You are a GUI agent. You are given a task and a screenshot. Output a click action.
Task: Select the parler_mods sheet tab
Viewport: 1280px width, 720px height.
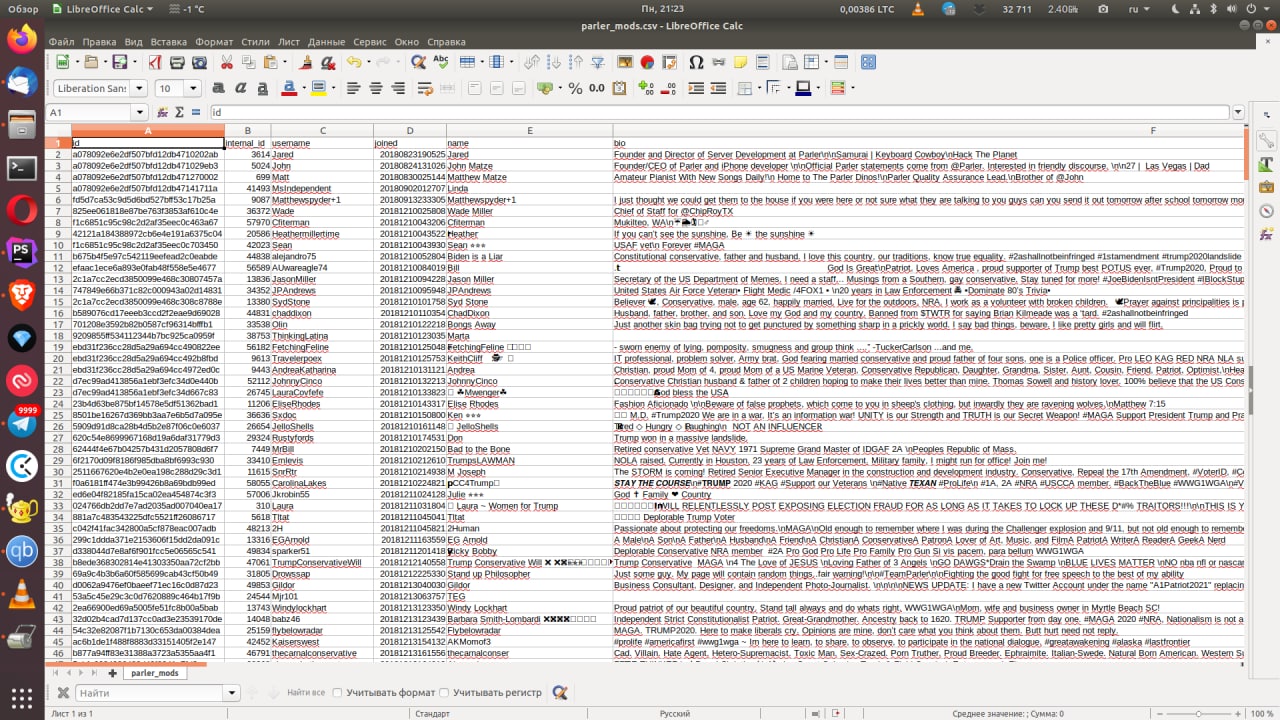pos(154,673)
